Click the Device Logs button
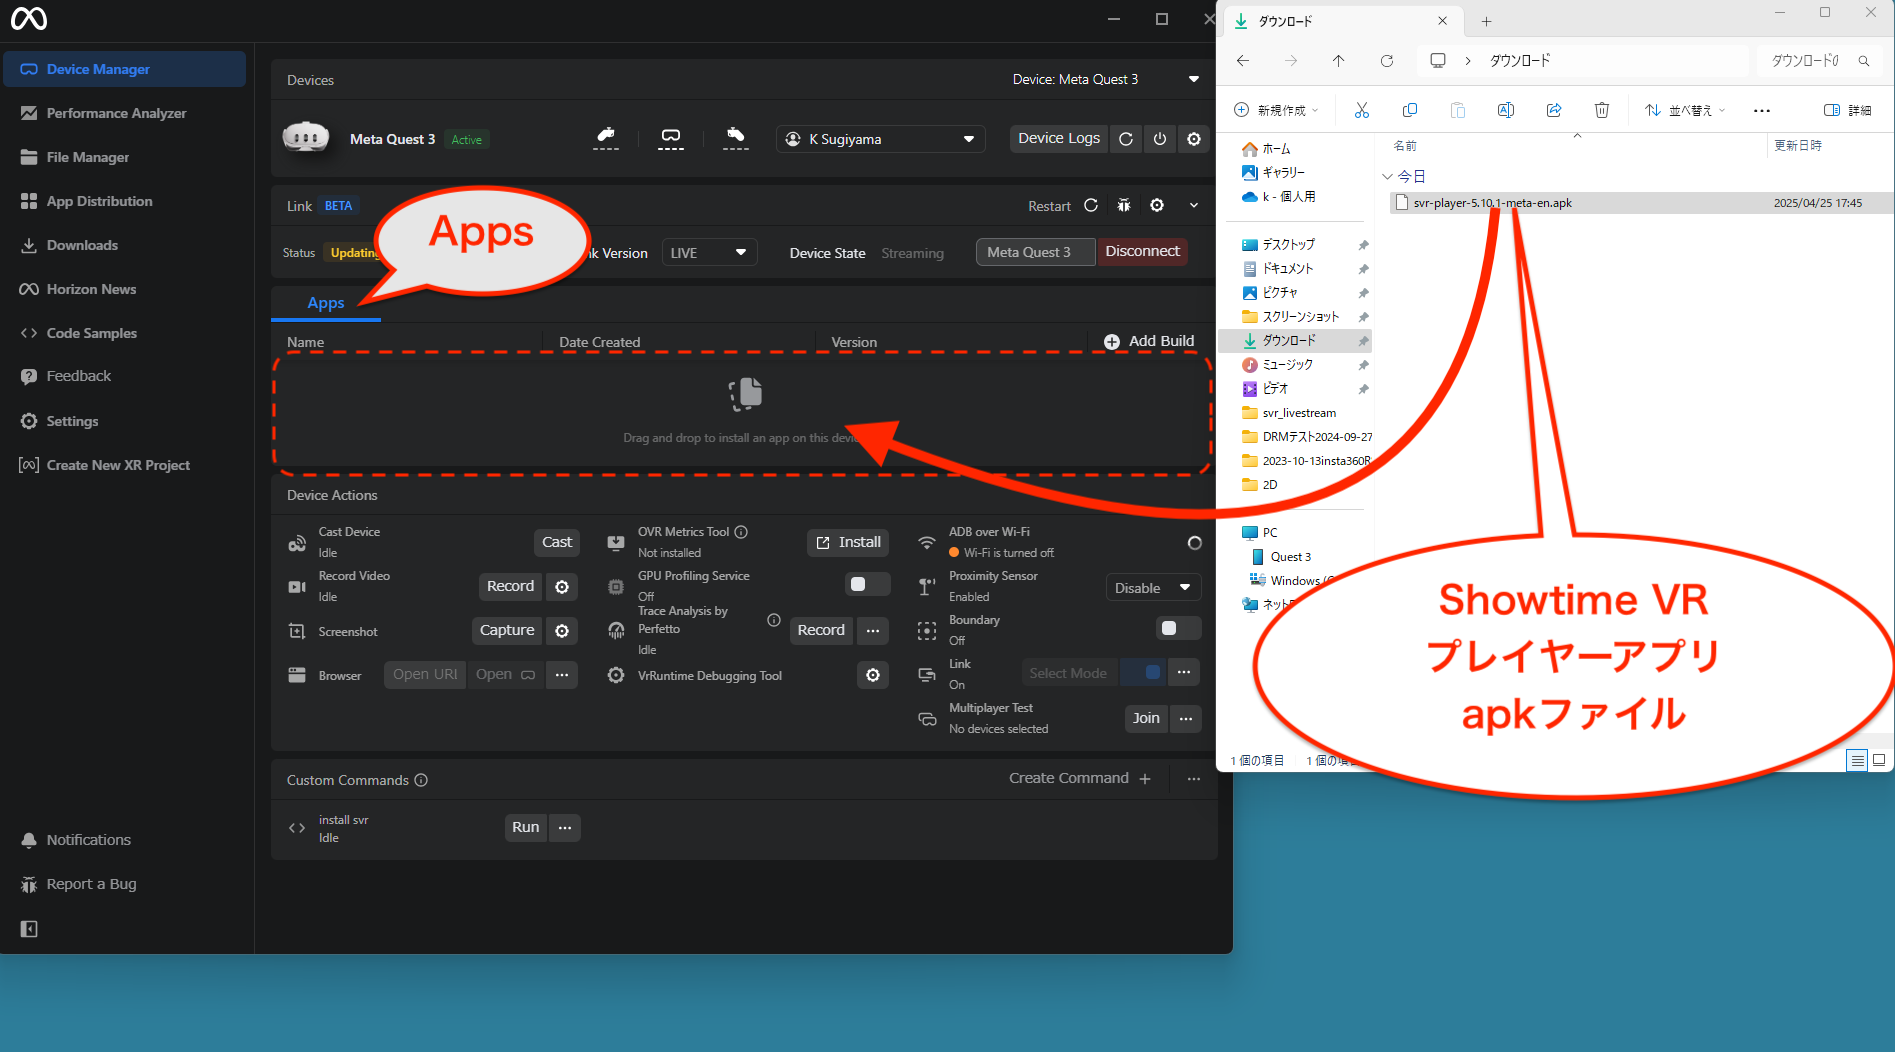This screenshot has height=1052, width=1895. (1058, 139)
